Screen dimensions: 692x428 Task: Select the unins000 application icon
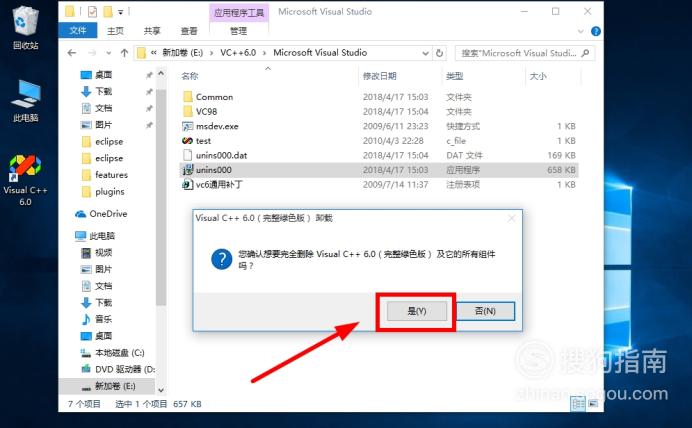188,170
